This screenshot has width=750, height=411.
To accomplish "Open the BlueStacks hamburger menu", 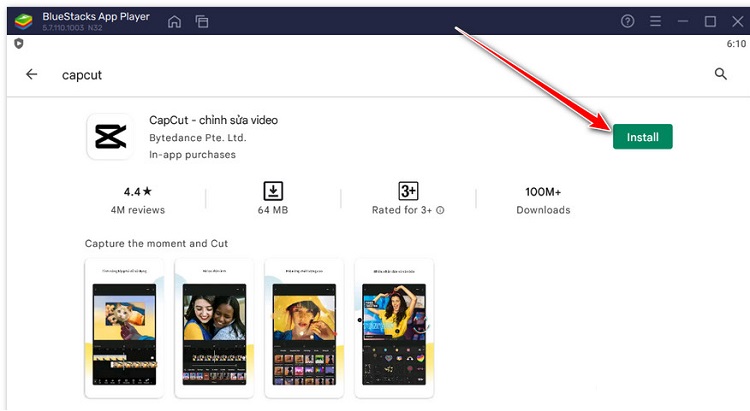I will click(x=655, y=21).
